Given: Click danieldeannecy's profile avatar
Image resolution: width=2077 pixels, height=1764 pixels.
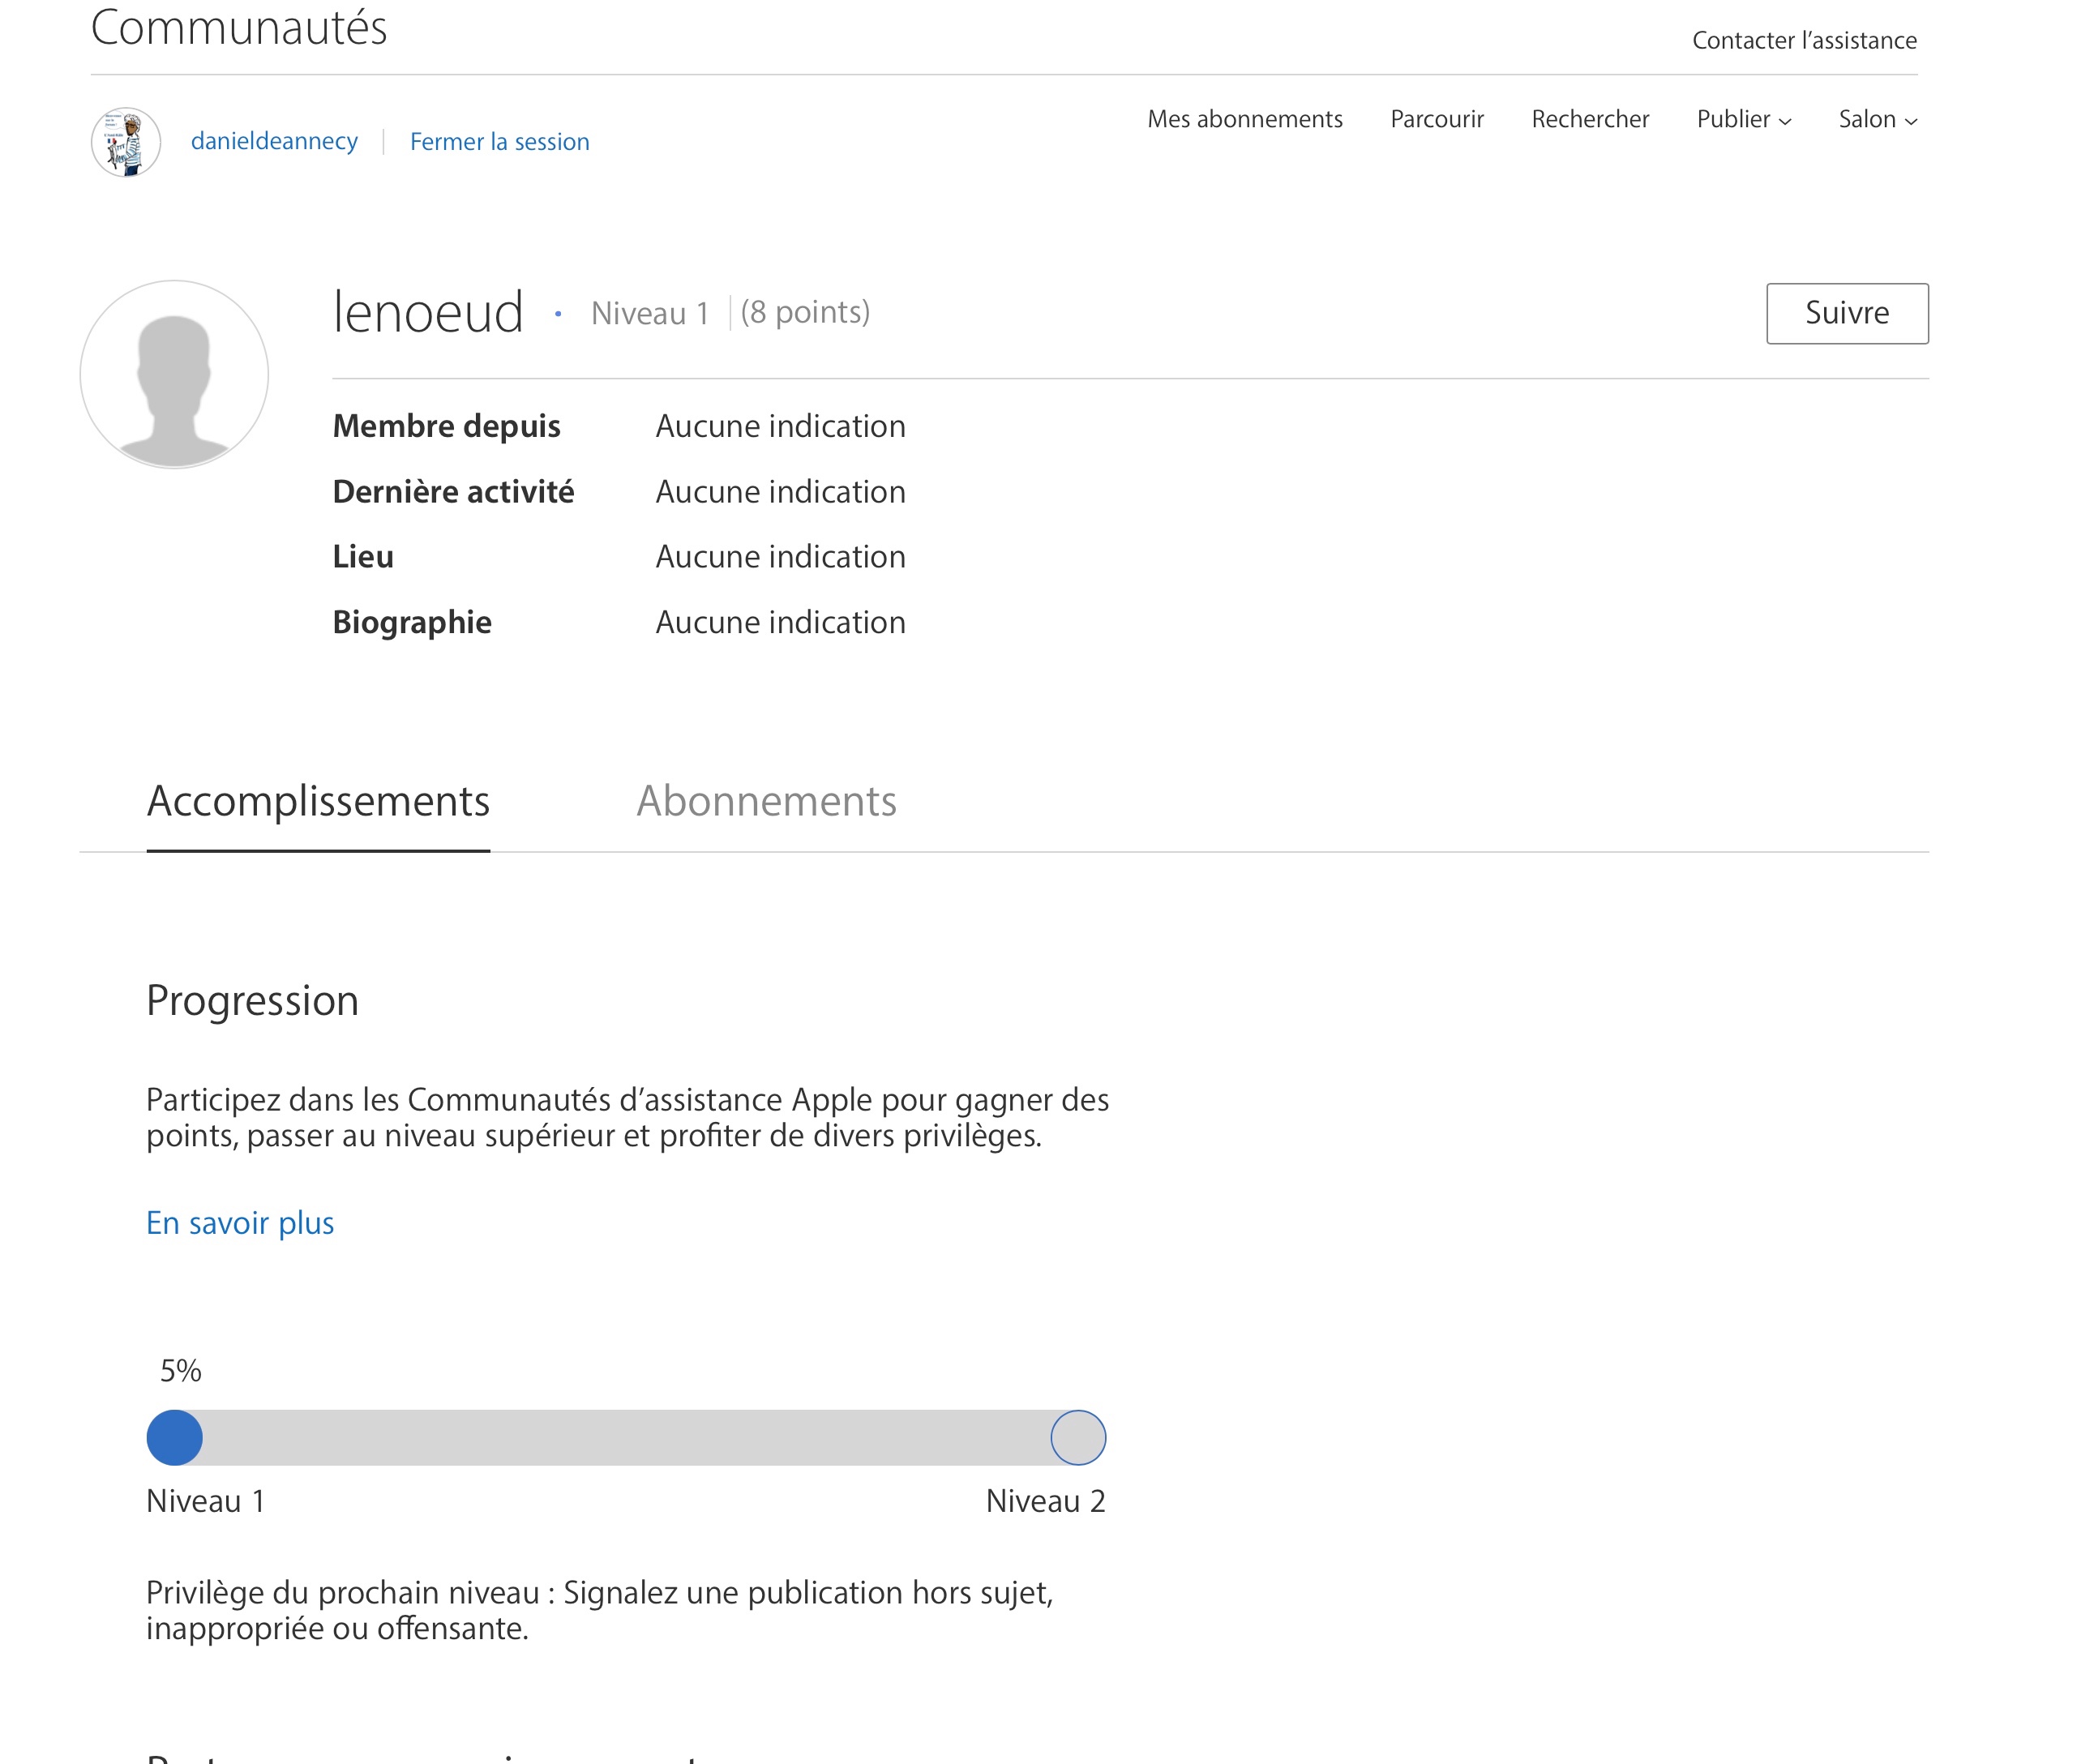Looking at the screenshot, I should 126,142.
